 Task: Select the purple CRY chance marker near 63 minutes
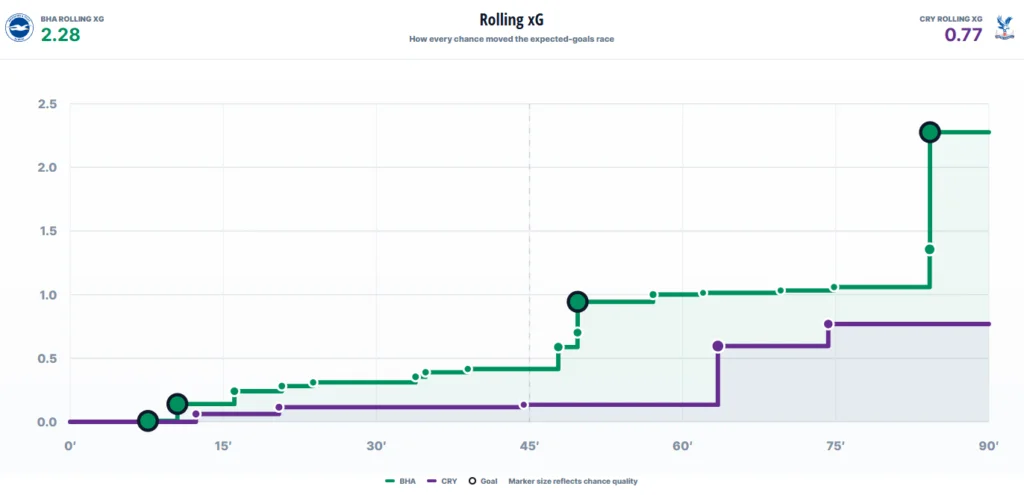point(718,346)
